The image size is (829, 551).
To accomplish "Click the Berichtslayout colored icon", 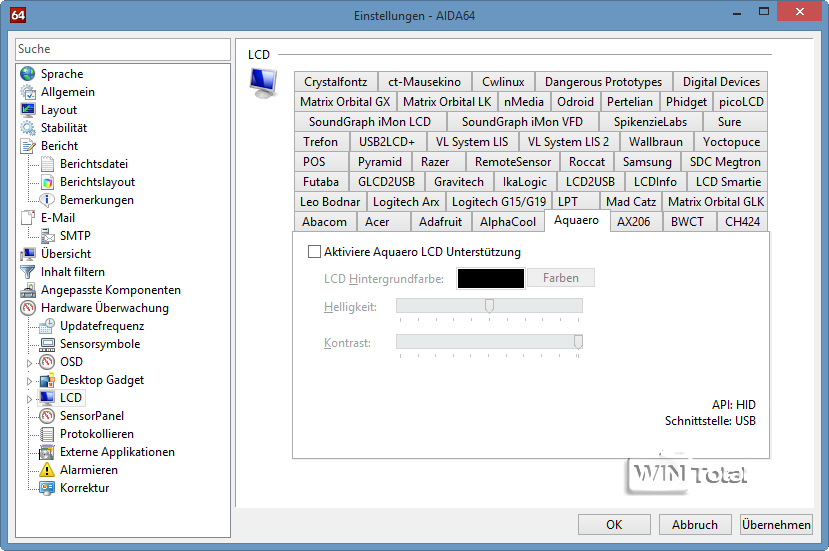I will click(x=47, y=182).
